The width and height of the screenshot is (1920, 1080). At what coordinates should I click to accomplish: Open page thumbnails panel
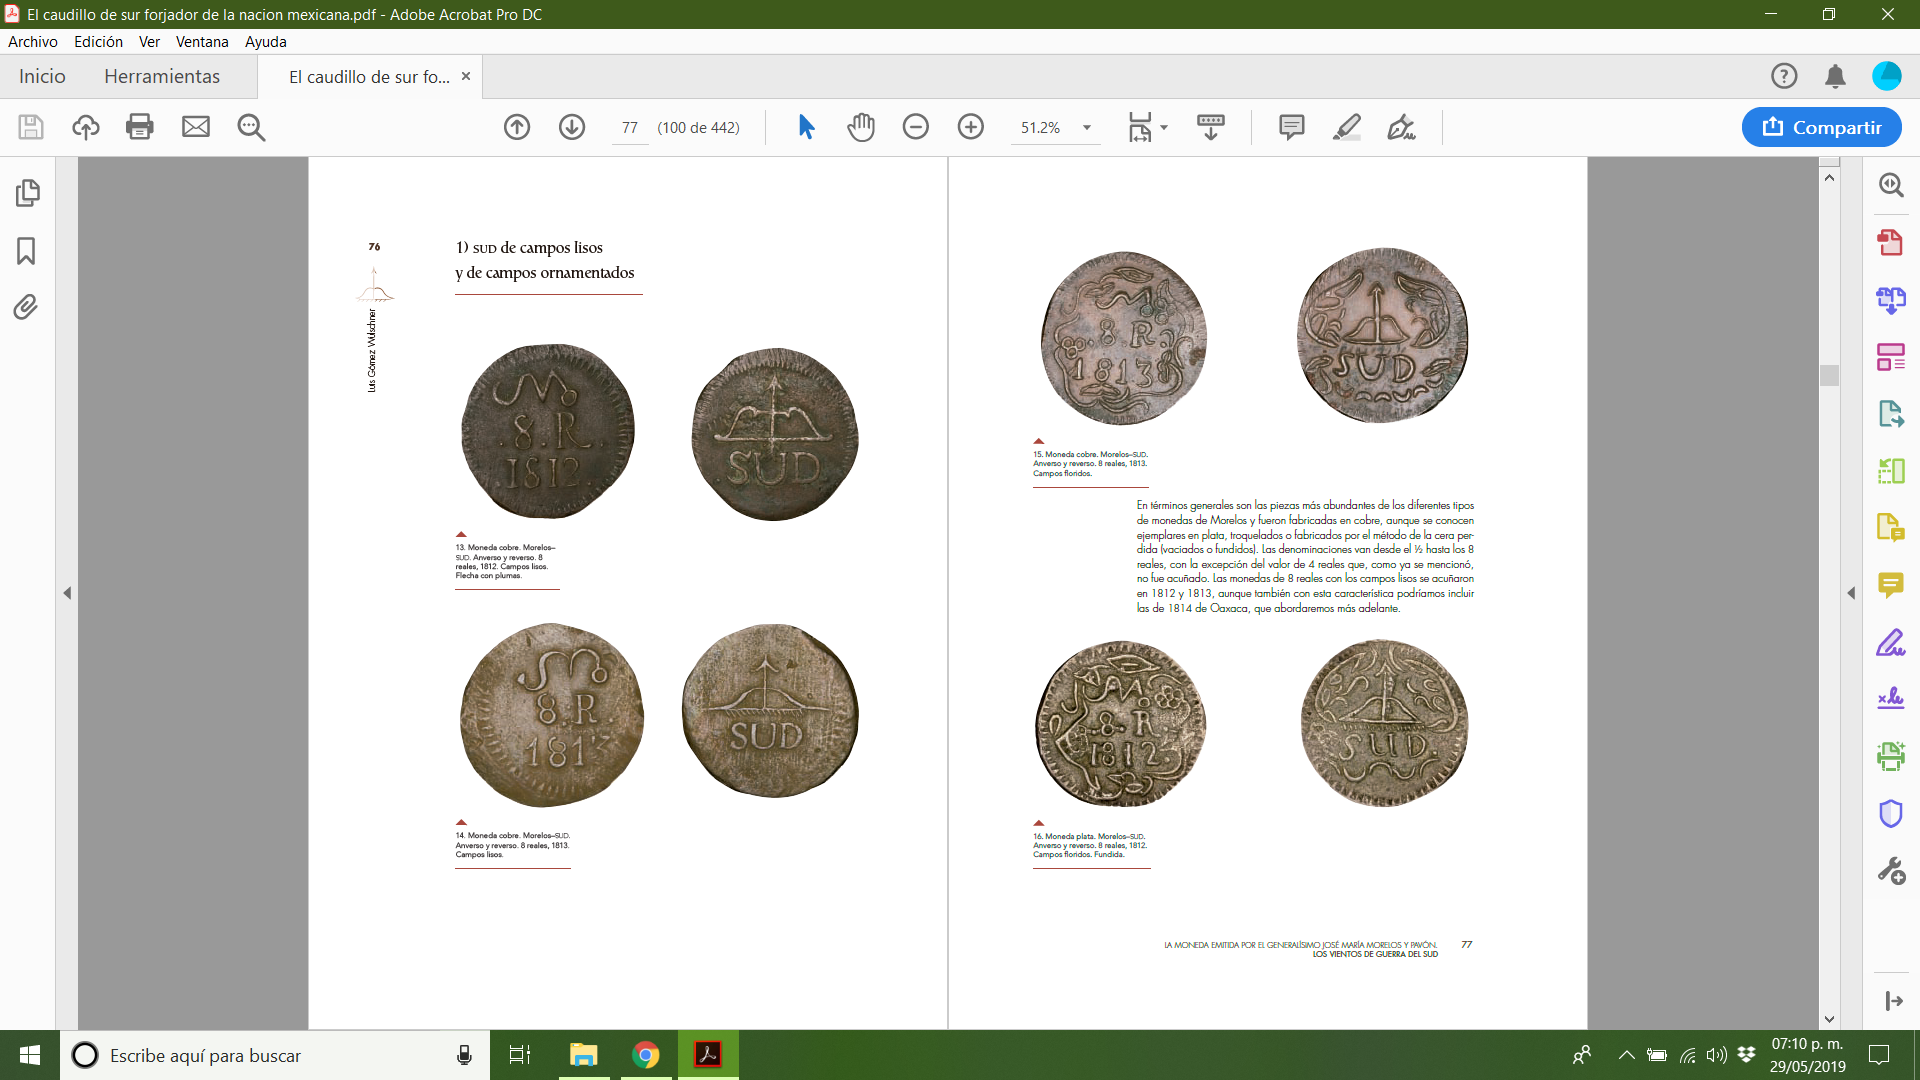click(x=27, y=192)
